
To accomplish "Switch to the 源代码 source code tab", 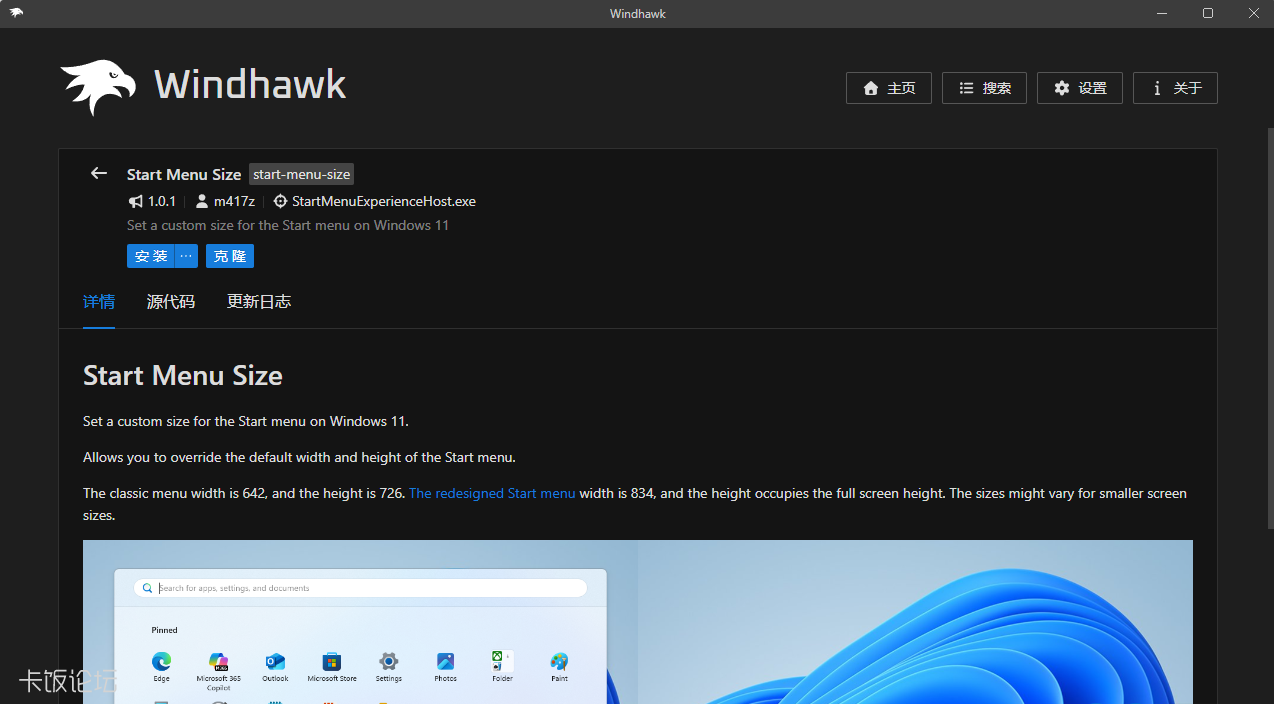I will point(171,302).
